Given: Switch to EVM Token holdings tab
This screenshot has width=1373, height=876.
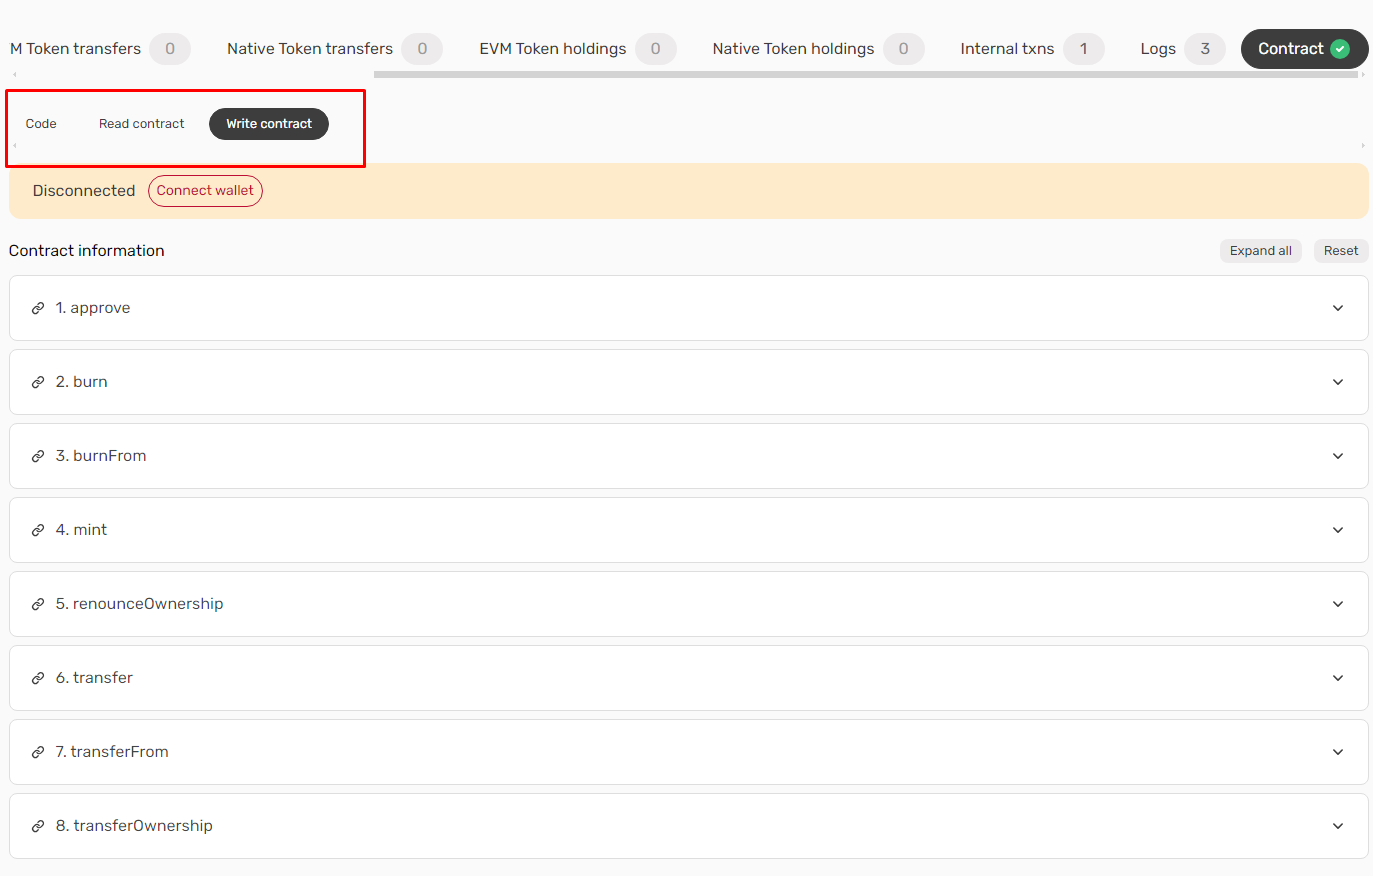Looking at the screenshot, I should pos(577,49).
